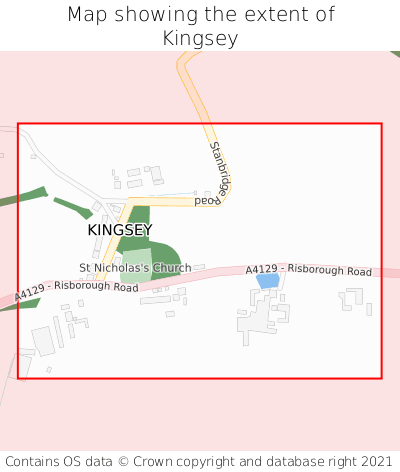Select the left-hand A4129 - Risborough Road label
Viewport: 400px width, 472px height.
76,290
